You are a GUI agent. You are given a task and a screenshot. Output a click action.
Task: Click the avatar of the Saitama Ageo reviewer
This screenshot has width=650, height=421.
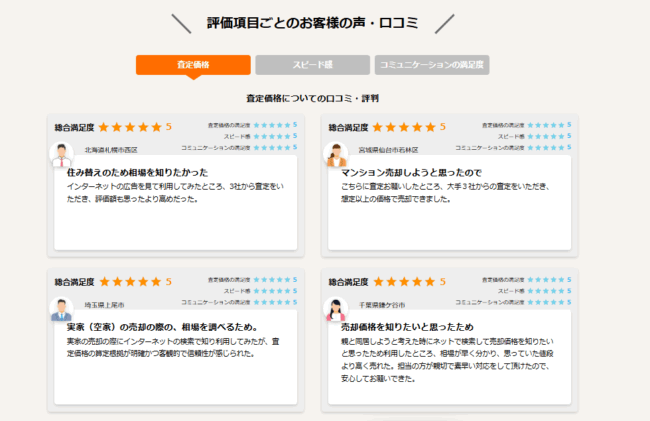pyautogui.click(x=62, y=308)
